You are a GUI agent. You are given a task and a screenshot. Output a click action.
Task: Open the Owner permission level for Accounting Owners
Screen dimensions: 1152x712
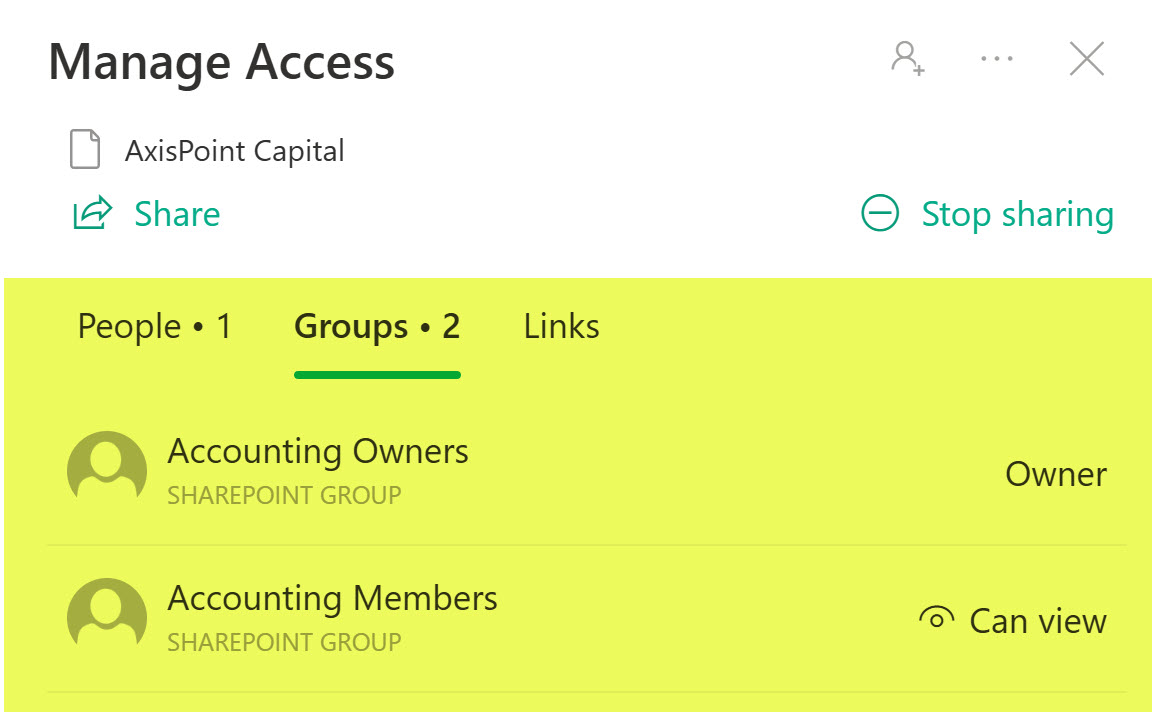(1055, 474)
